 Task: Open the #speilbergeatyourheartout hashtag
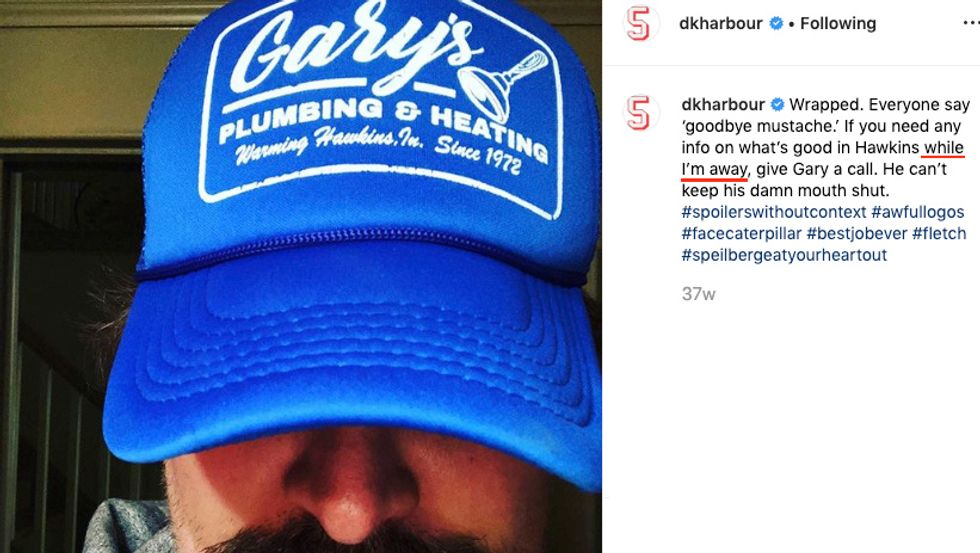(x=784, y=255)
